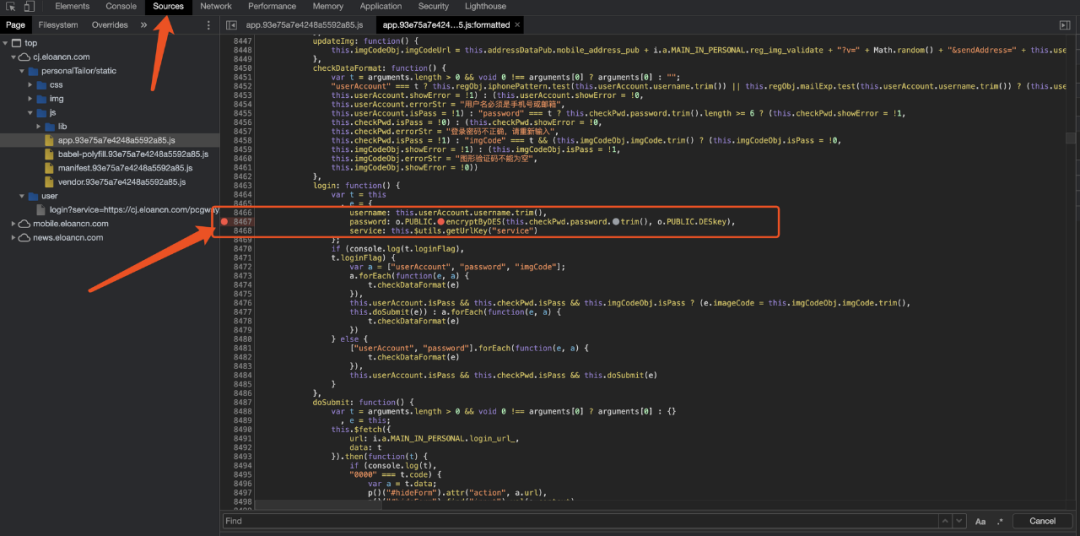Go to next search result arrow
The image size is (1080, 536).
[957, 521]
